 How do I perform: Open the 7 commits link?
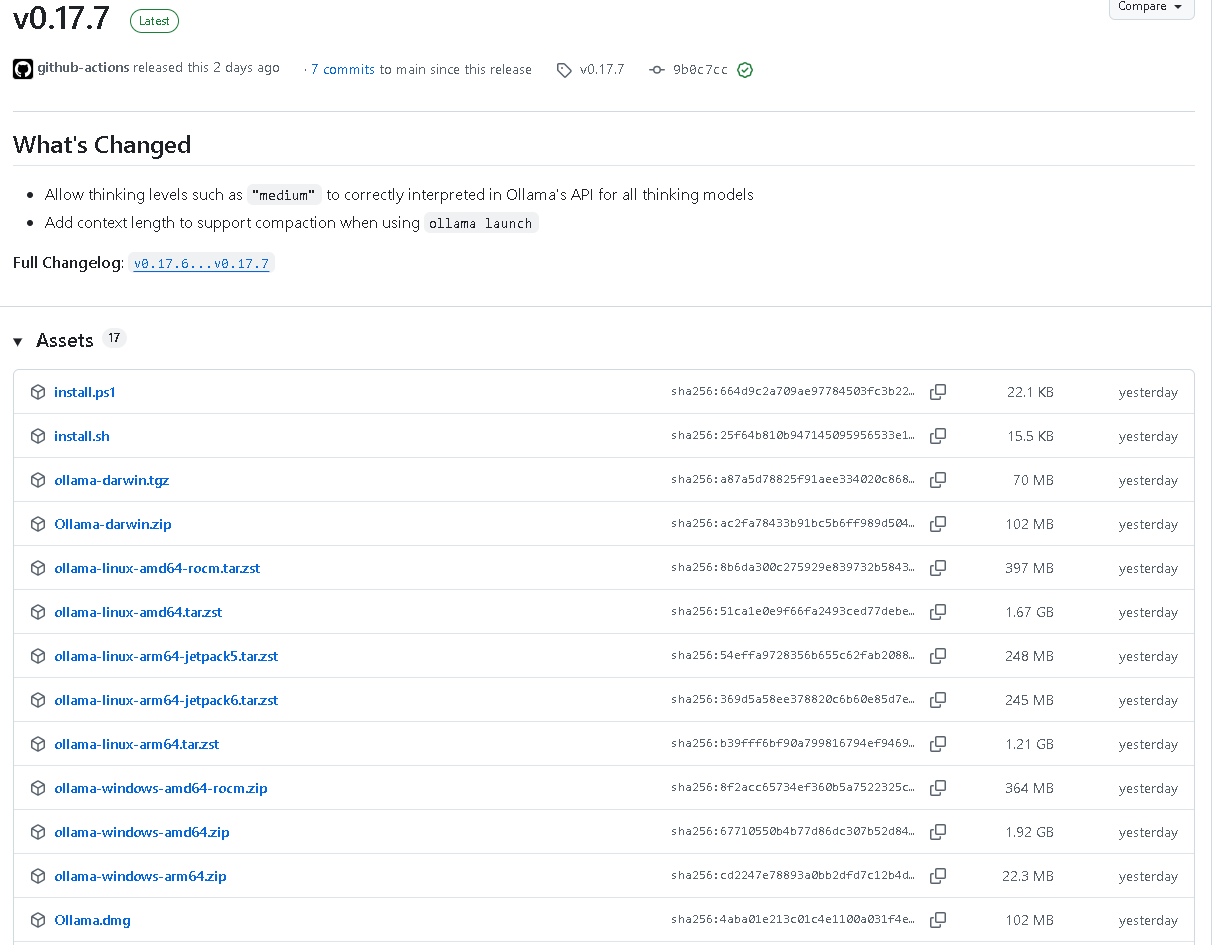(343, 70)
